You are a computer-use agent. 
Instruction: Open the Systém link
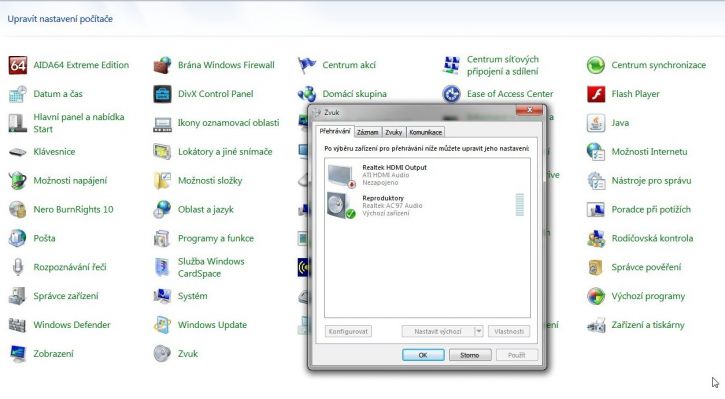(193, 296)
